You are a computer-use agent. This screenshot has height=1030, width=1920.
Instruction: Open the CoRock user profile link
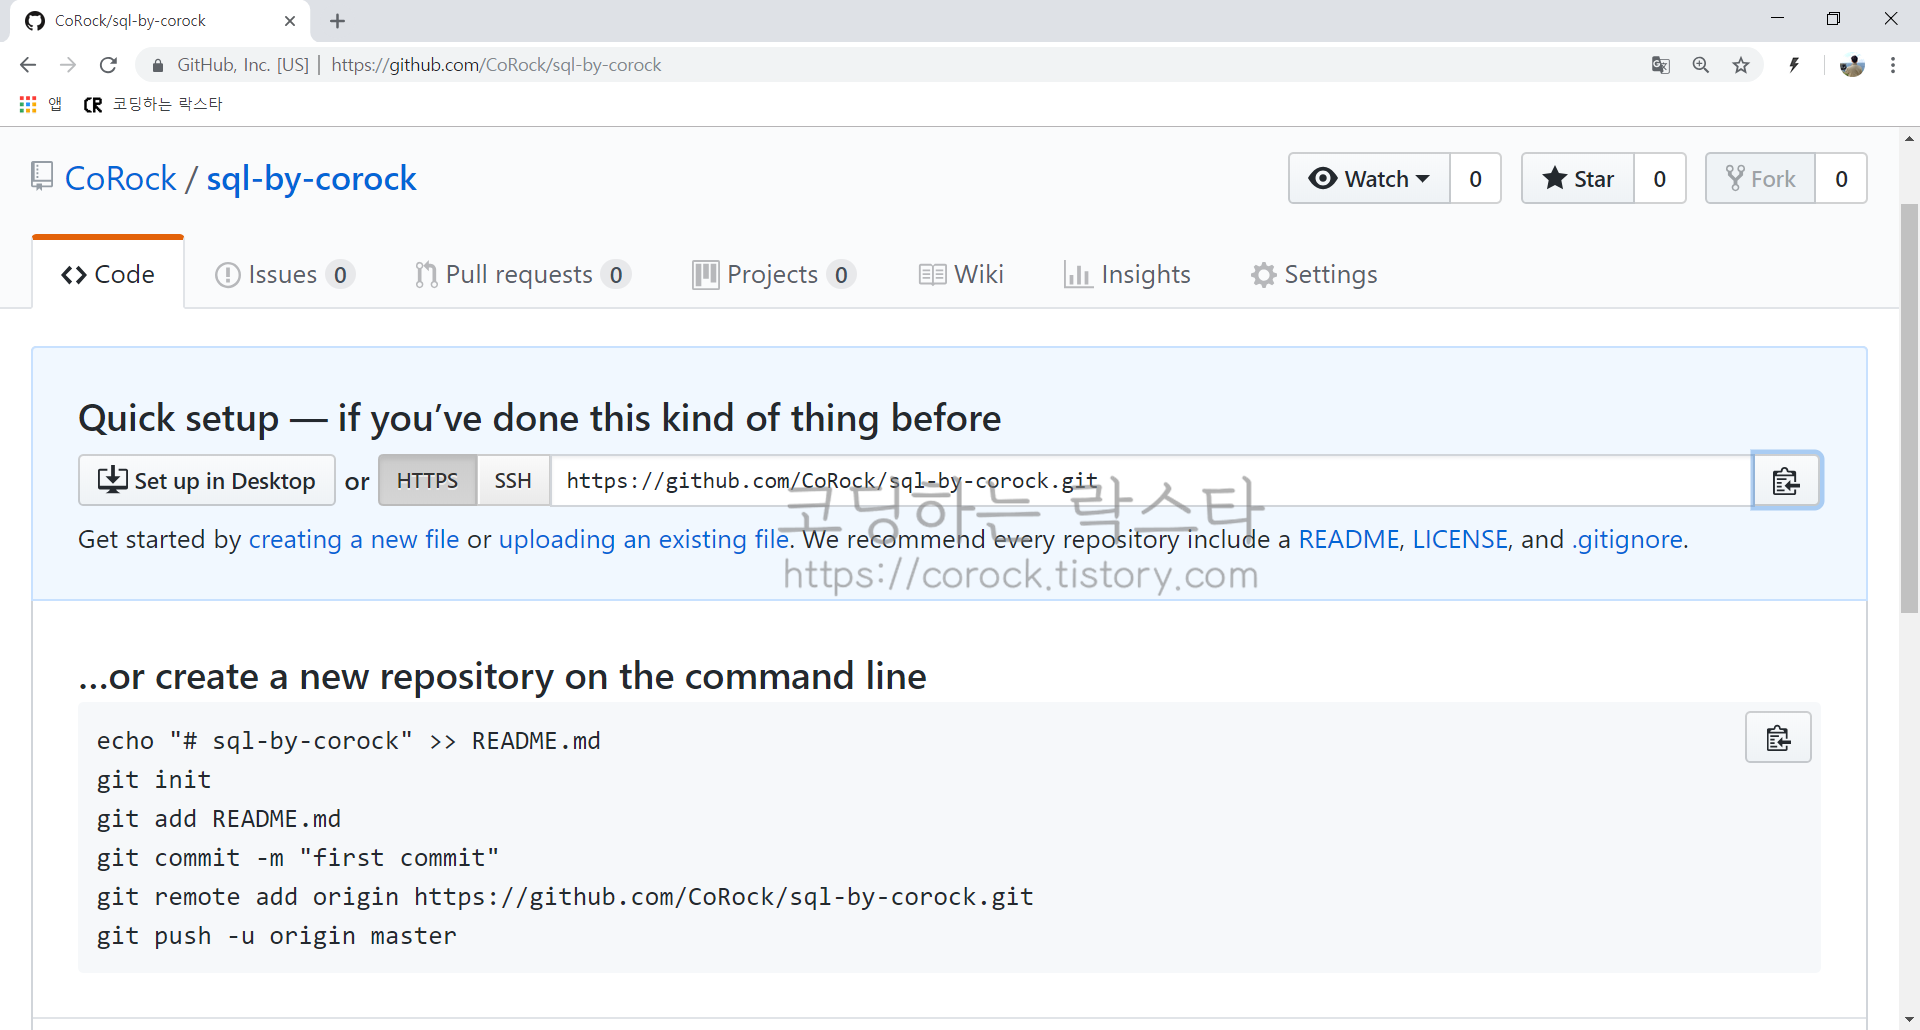(x=120, y=178)
